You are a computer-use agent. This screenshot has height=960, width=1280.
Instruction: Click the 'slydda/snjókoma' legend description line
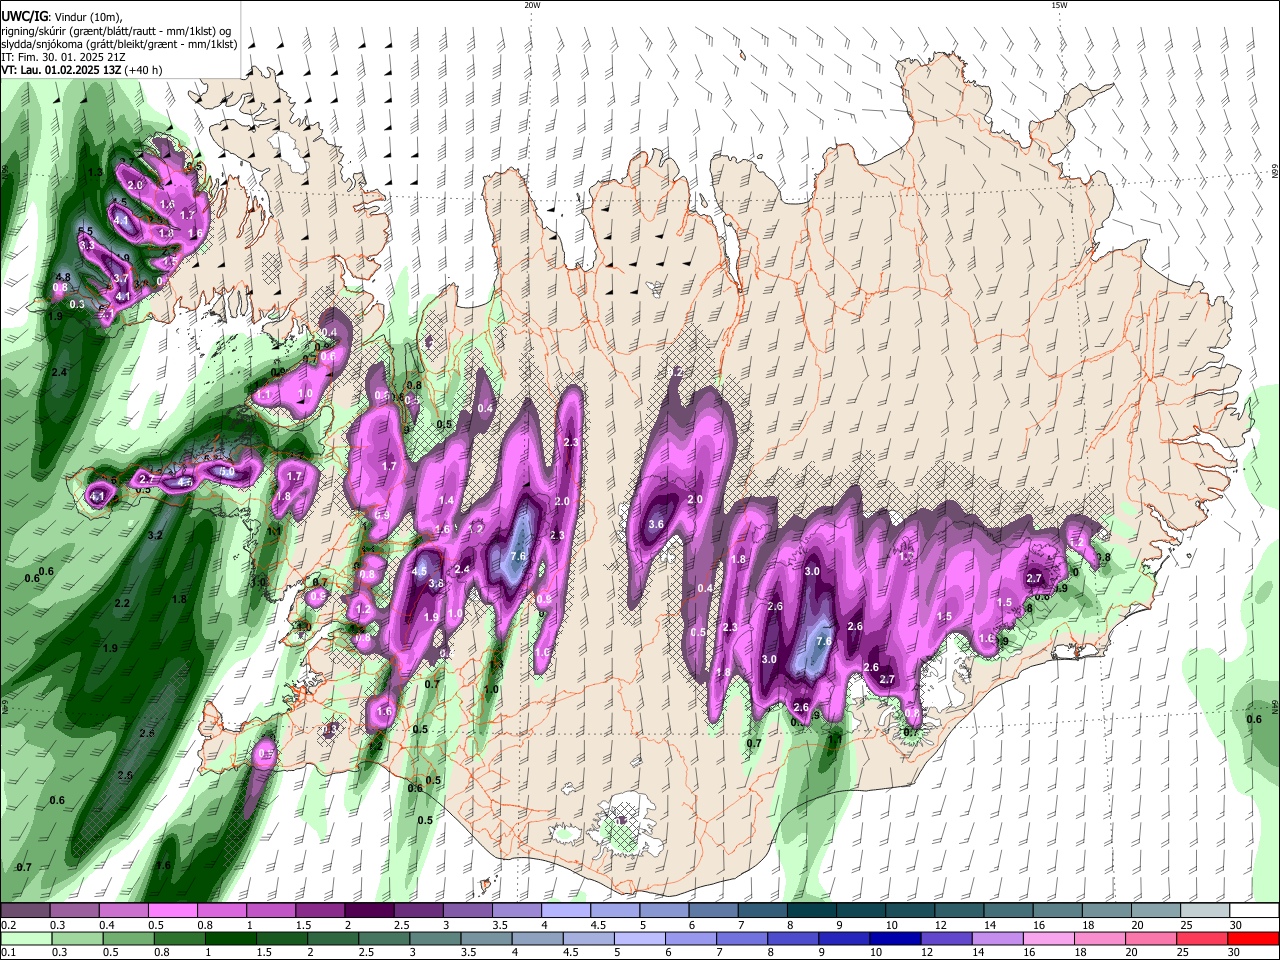118,45
